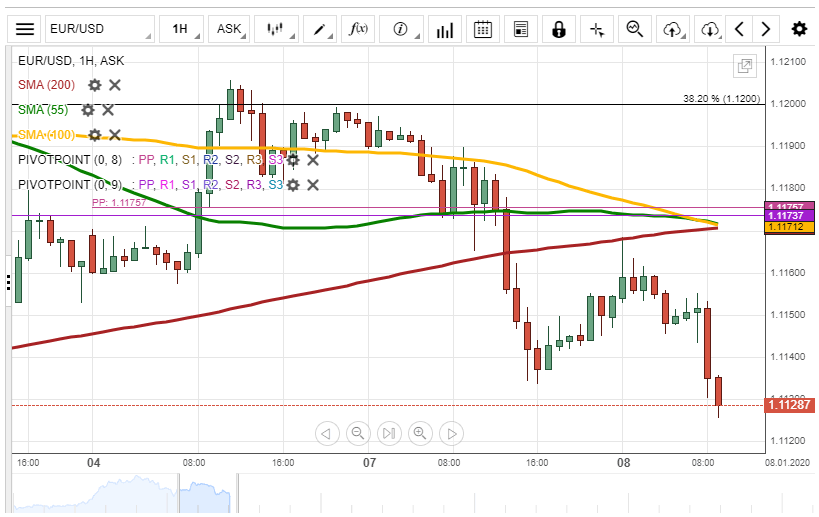The width and height of the screenshot is (819, 517).
Task: Remove the SMA (55) indicator
Action: point(108,110)
